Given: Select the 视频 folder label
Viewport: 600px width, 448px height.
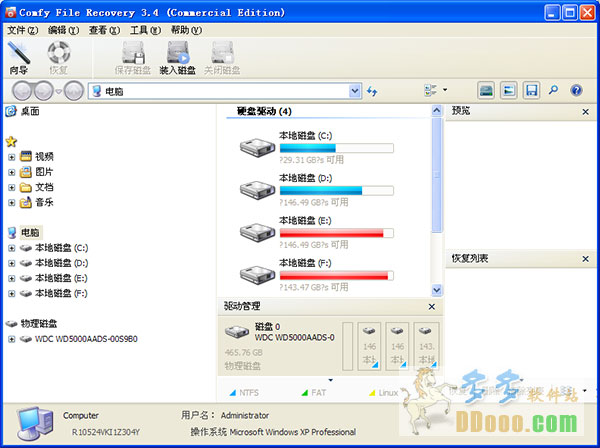Looking at the screenshot, I should click(44, 157).
